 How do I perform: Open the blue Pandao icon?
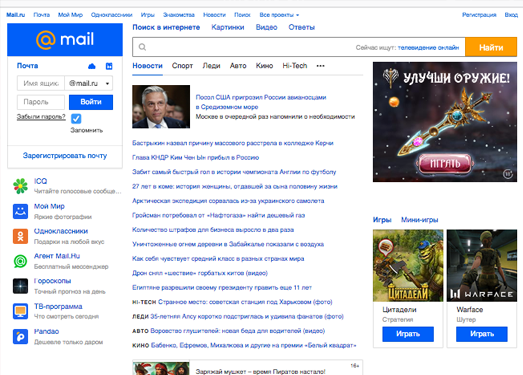20,336
